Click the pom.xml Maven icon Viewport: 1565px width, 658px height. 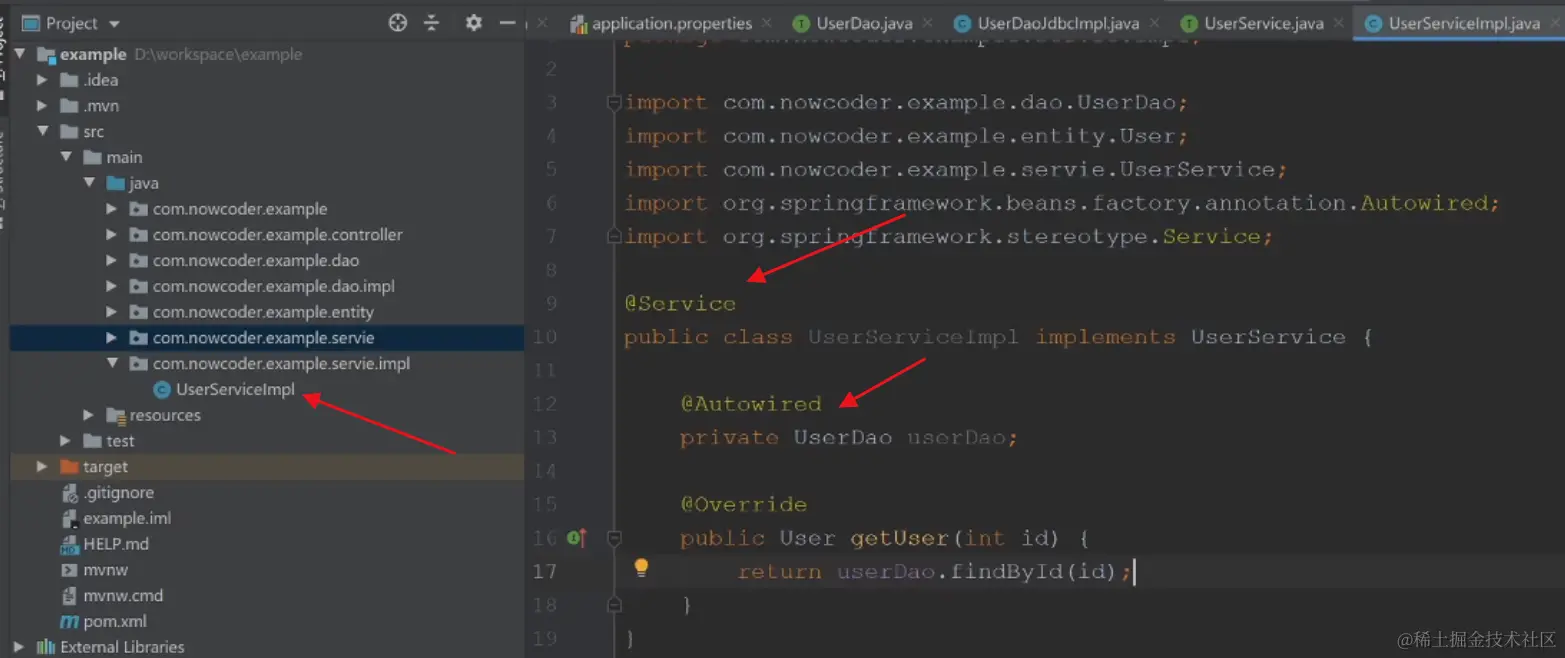coord(69,622)
